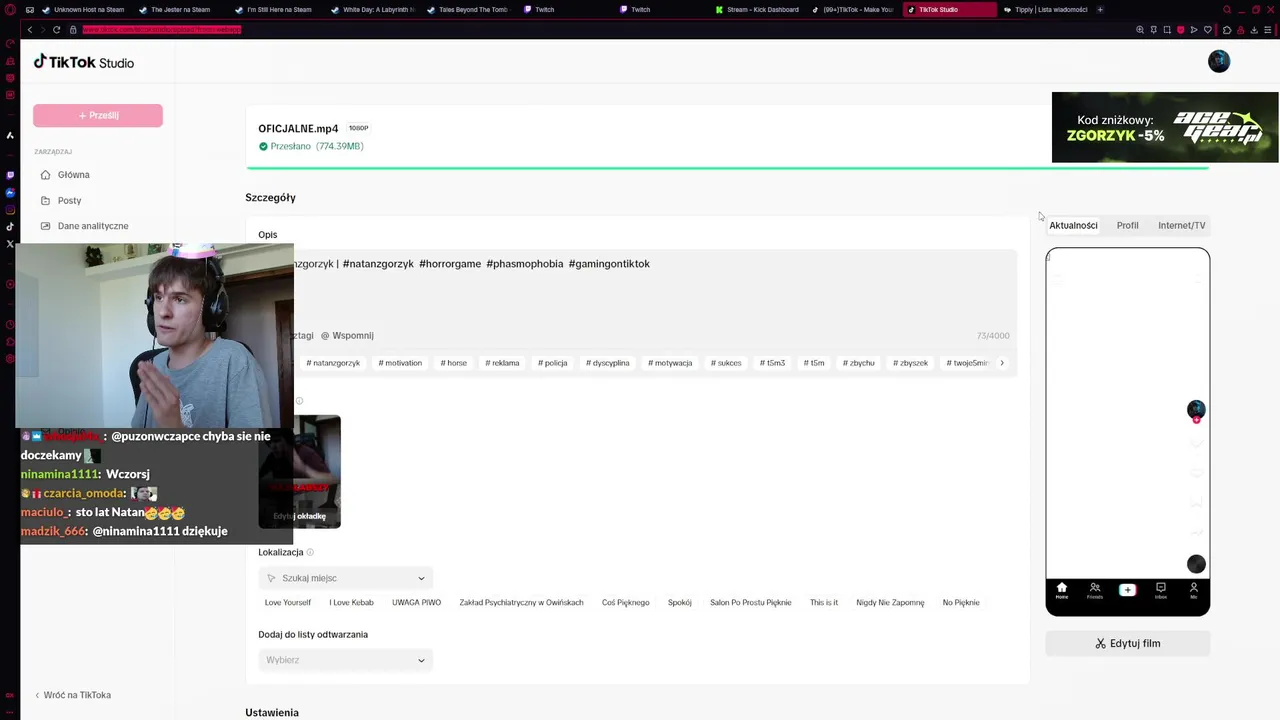Add the #dyscyplina suggested hashtag
This screenshot has width=1280, height=720.
pos(607,363)
